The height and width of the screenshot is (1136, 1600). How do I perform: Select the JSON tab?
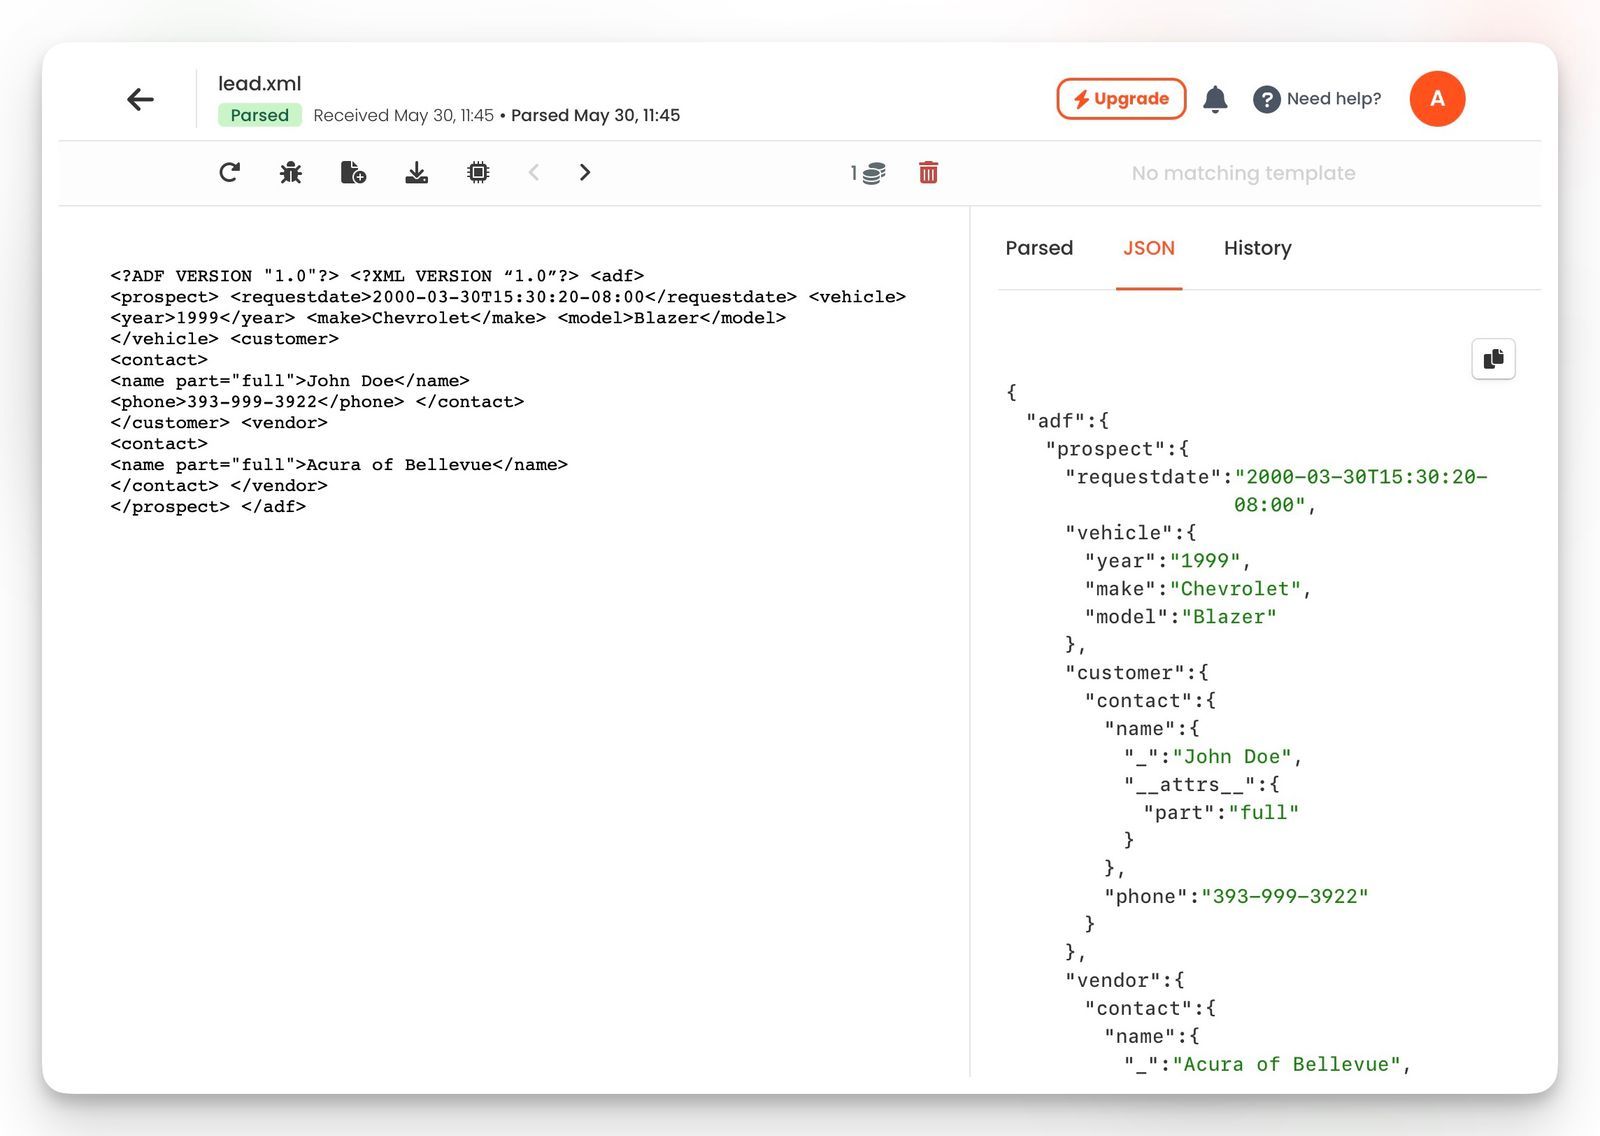click(1148, 248)
